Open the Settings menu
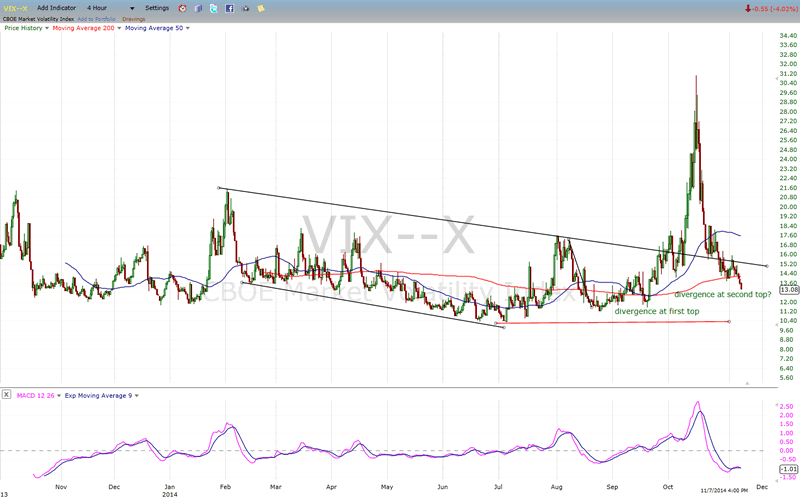Image resolution: width=800 pixels, height=498 pixels. [x=157, y=8]
